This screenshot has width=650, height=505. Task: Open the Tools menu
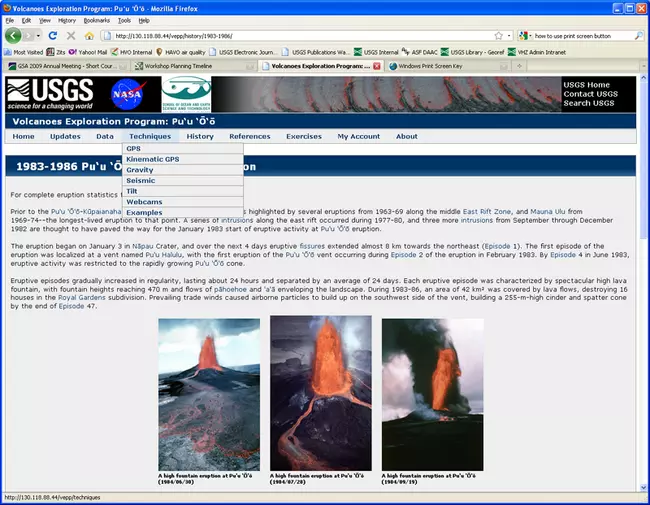(124, 20)
